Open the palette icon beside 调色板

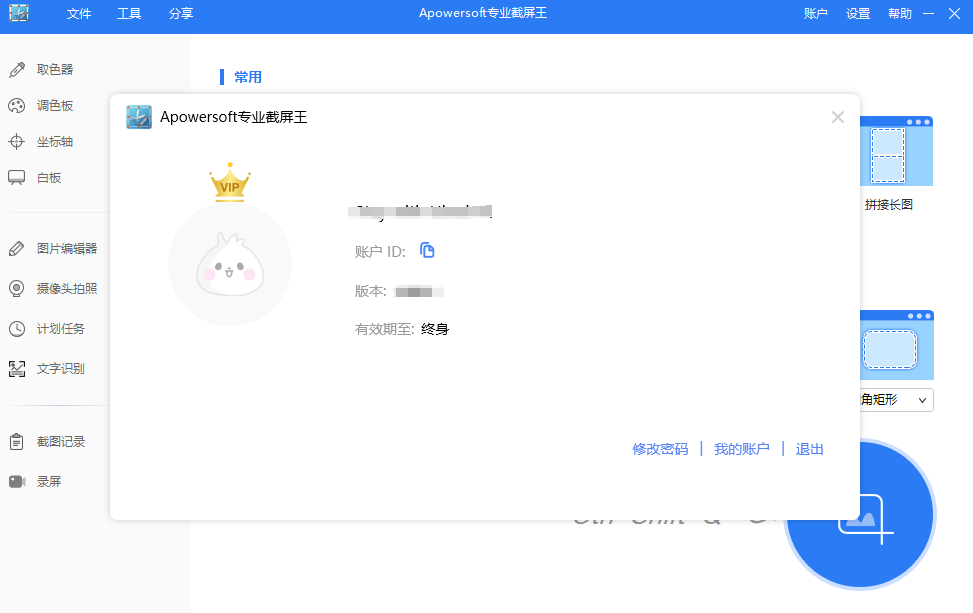tap(17, 105)
